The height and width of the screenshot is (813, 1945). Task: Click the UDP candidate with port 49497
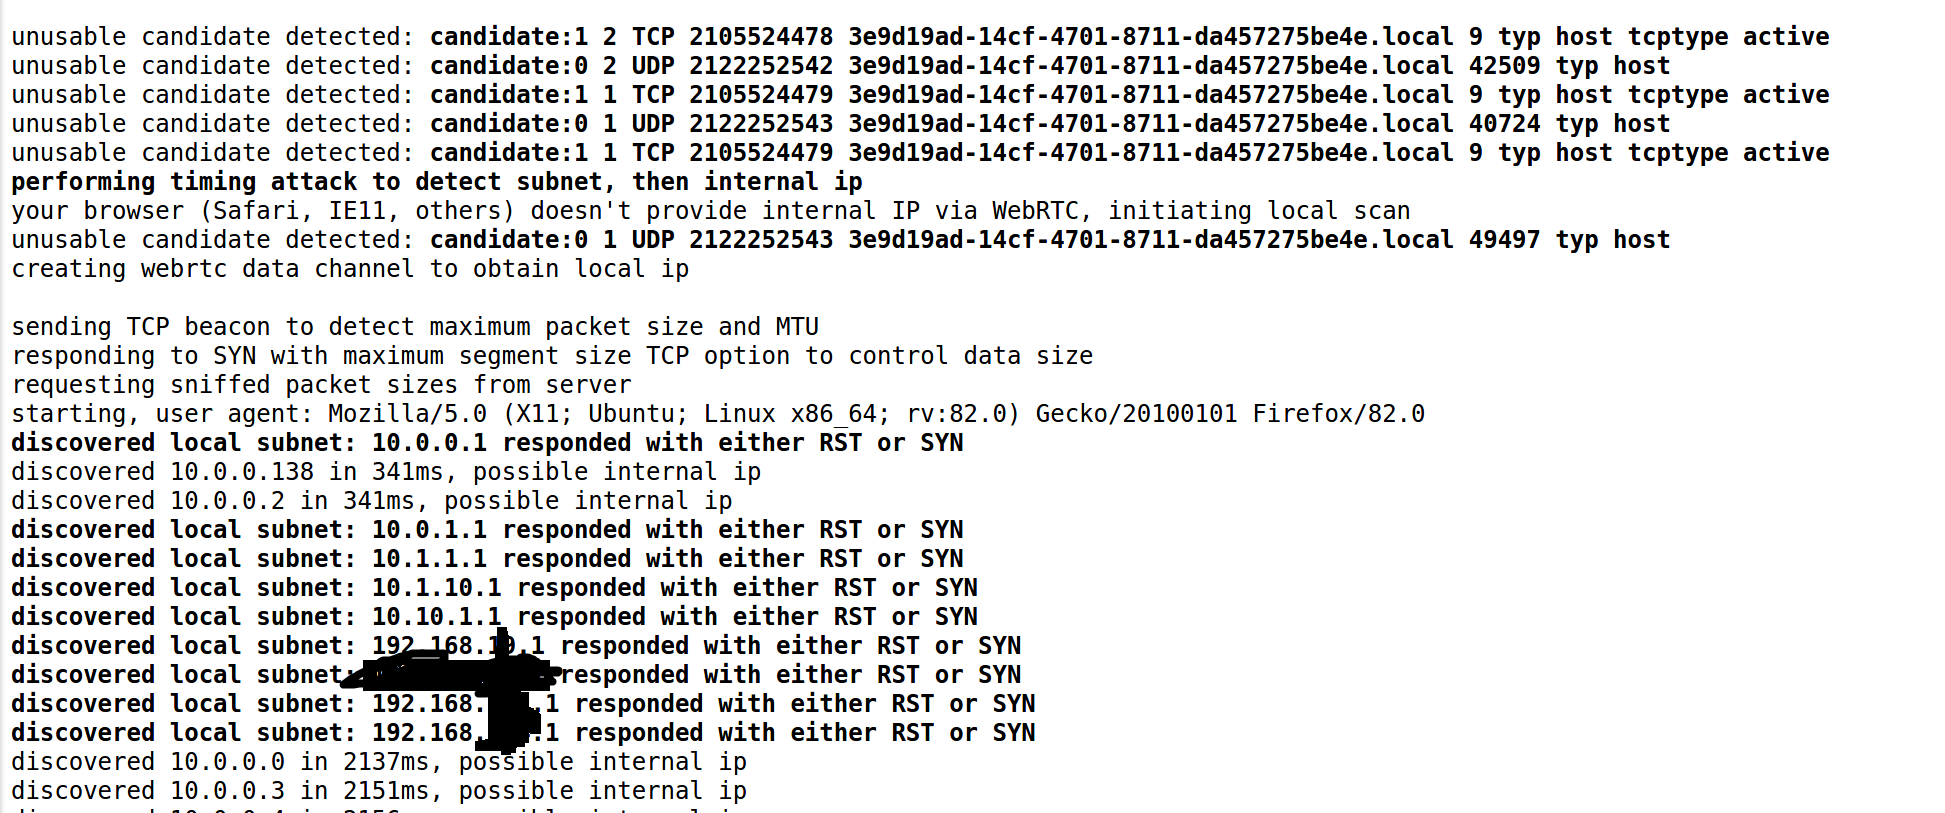coord(840,240)
